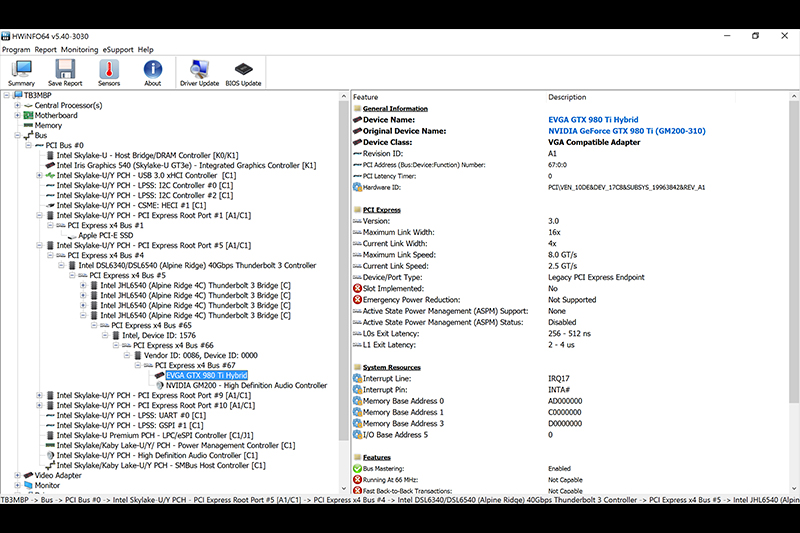Click the EVGA GTX 980 Ti Hybrid device name link
800x533 pixels.
coord(594,119)
